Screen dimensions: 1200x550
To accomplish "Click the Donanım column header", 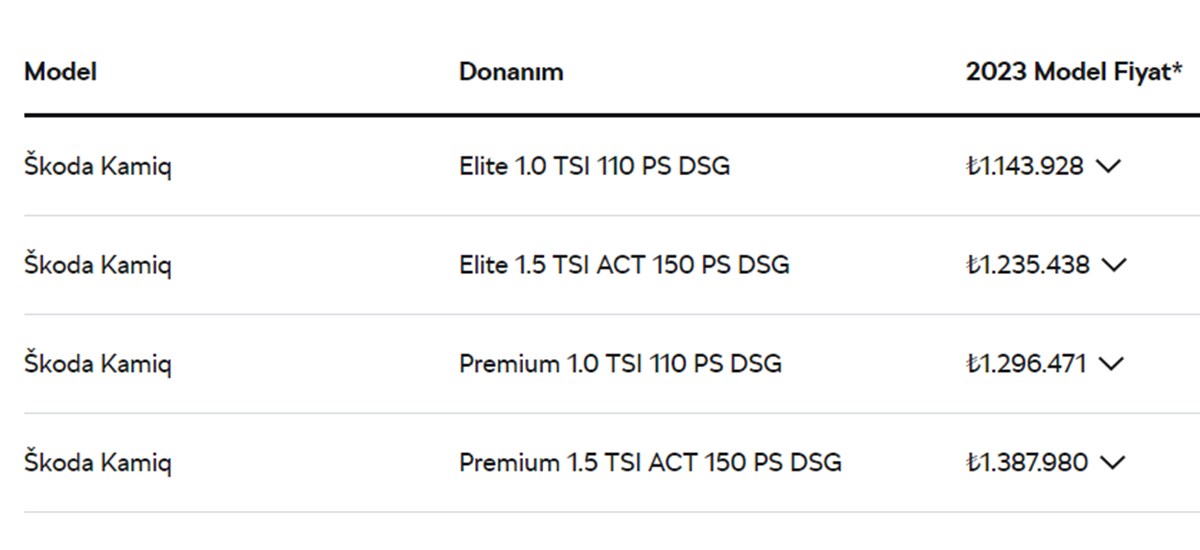I will coord(511,72).
